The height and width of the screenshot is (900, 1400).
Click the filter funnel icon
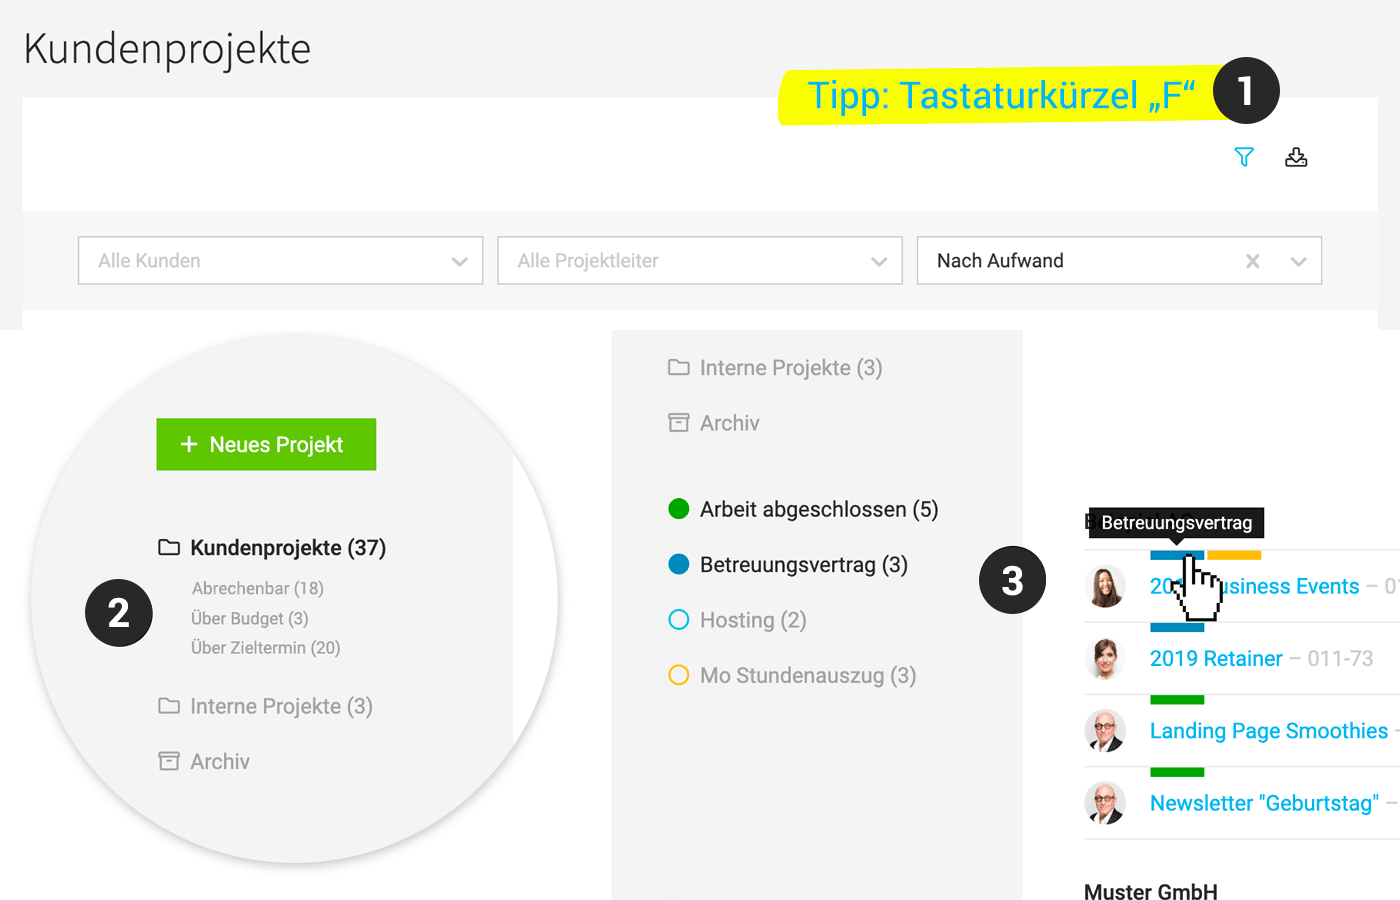click(x=1244, y=157)
